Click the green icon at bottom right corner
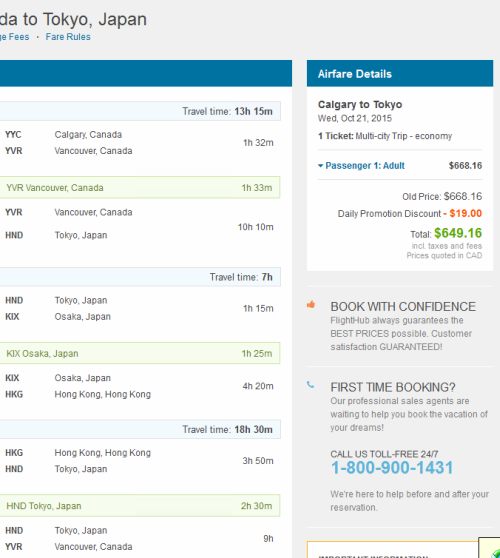The image size is (500, 558). [x=495, y=552]
